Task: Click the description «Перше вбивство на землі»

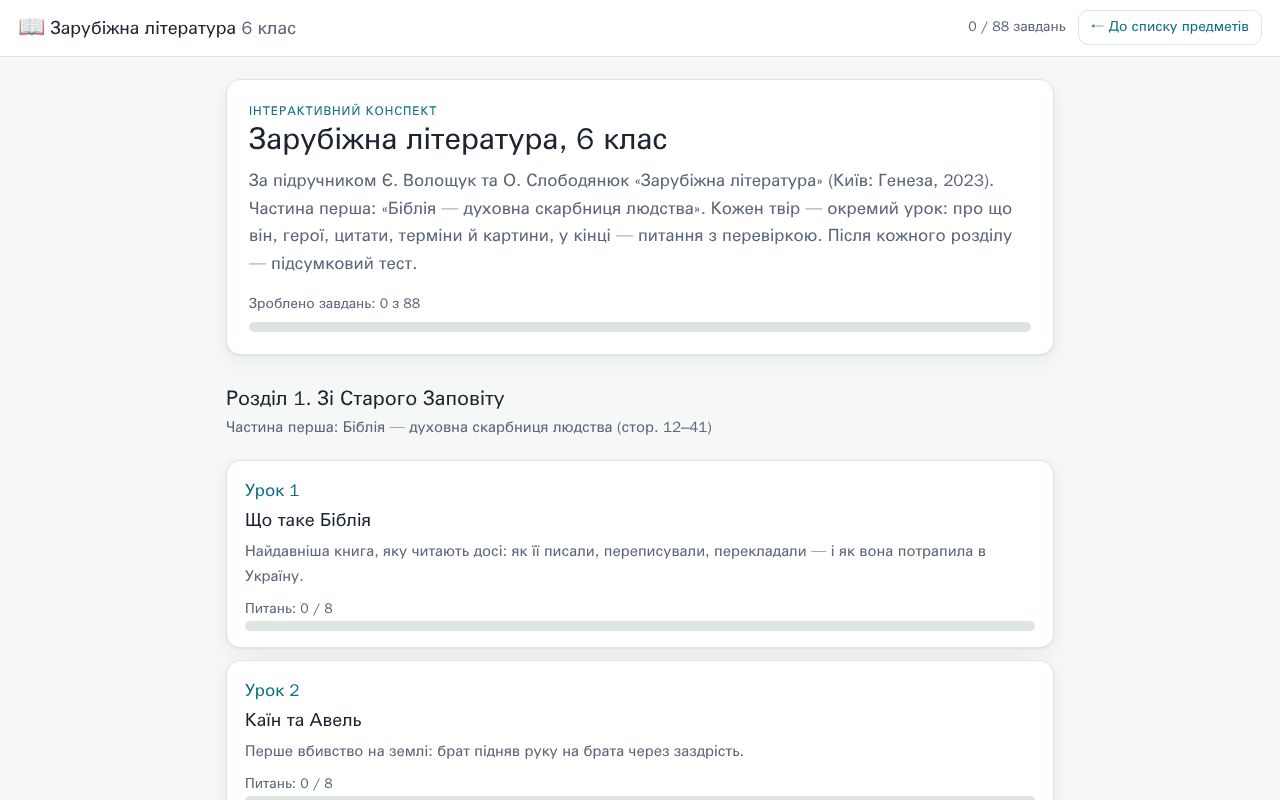Action: (494, 751)
